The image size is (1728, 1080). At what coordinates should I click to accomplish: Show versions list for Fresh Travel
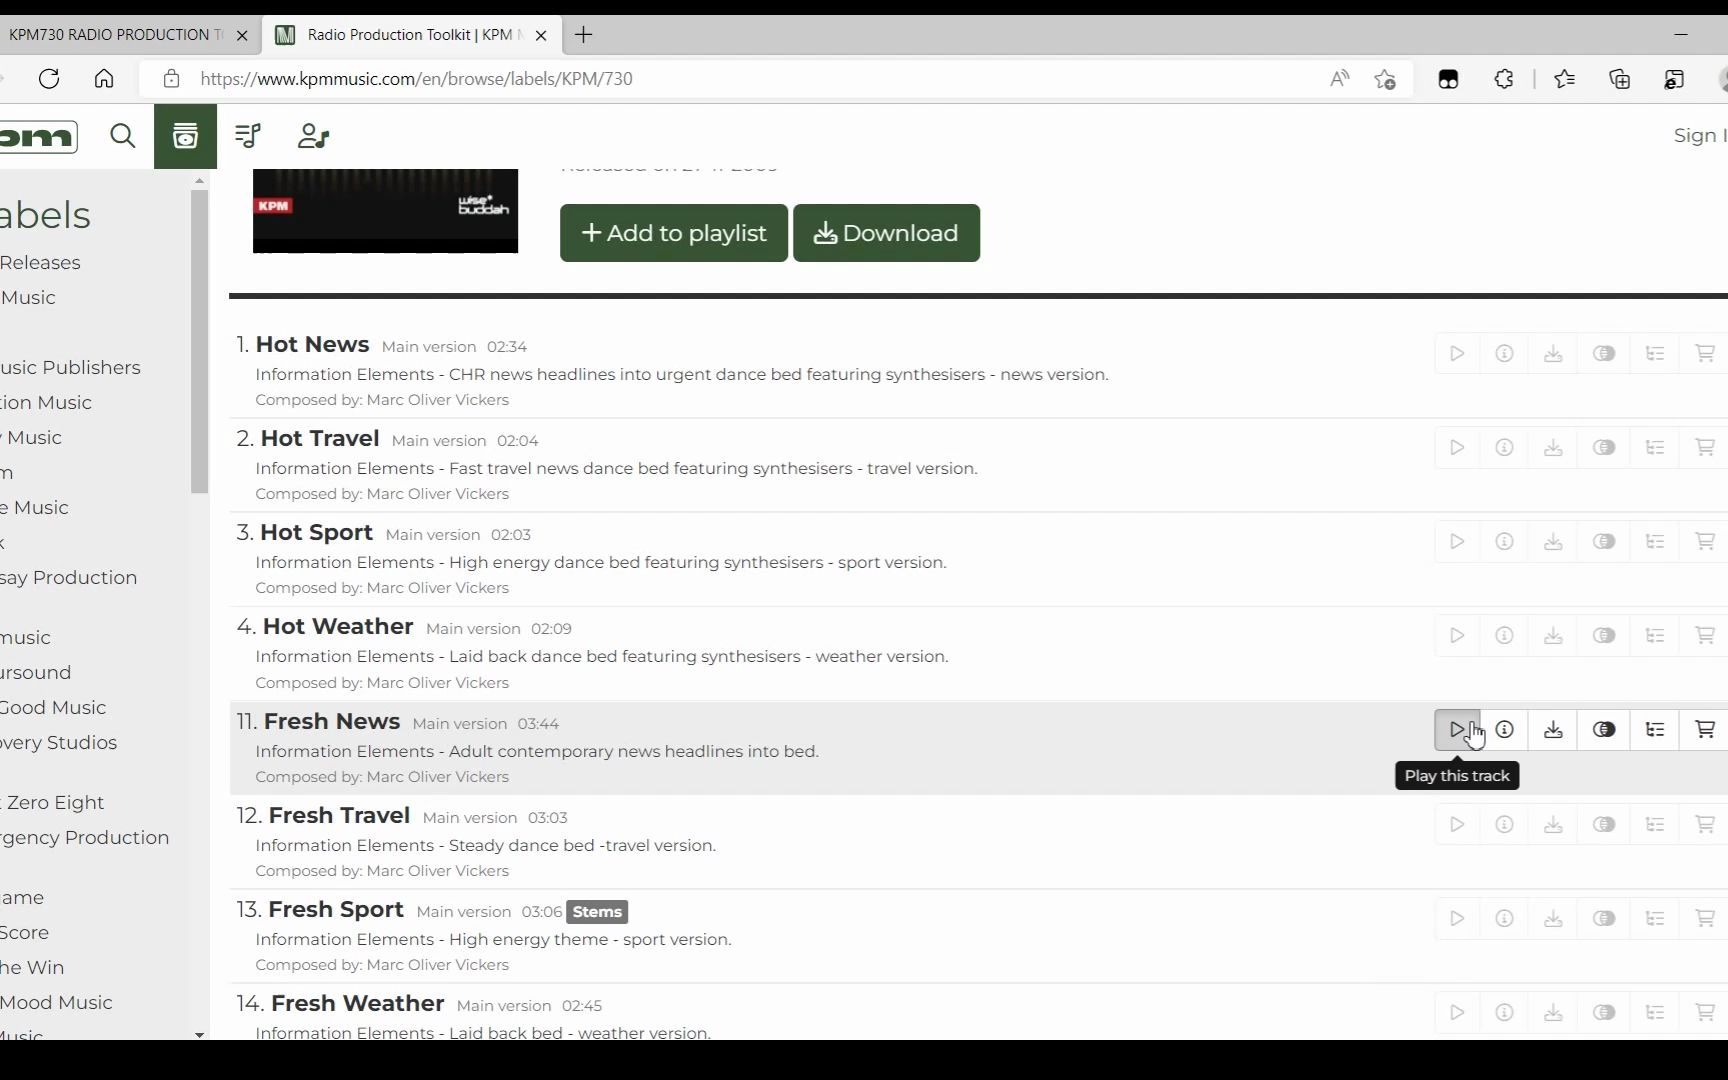[1655, 824]
